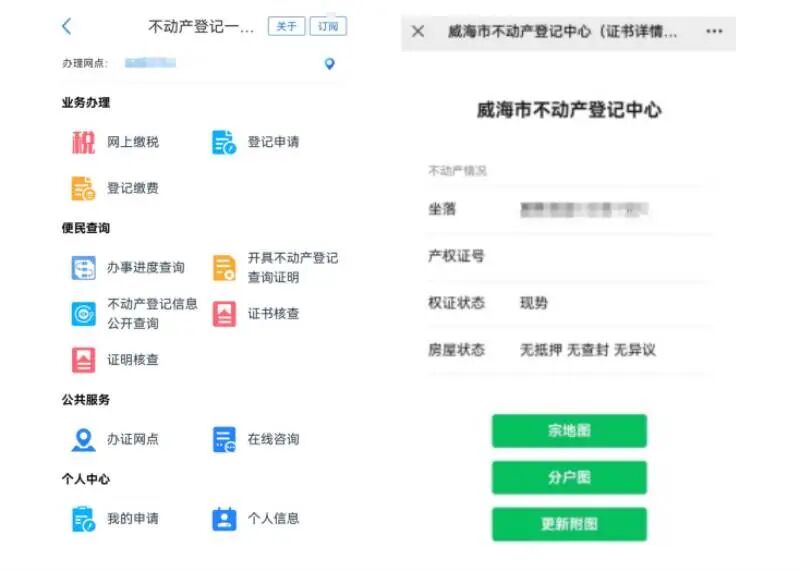Open the location pin for 办理网点
Image resolution: width=800 pixels, height=571 pixels.
pyautogui.click(x=330, y=64)
